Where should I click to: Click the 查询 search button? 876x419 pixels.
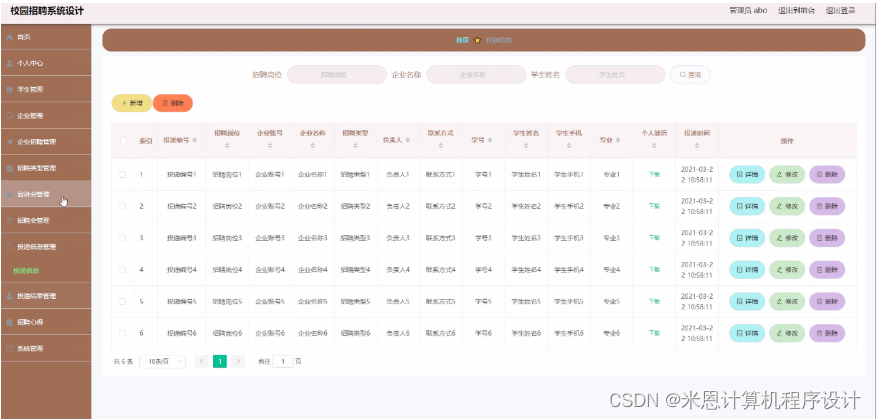coord(690,74)
